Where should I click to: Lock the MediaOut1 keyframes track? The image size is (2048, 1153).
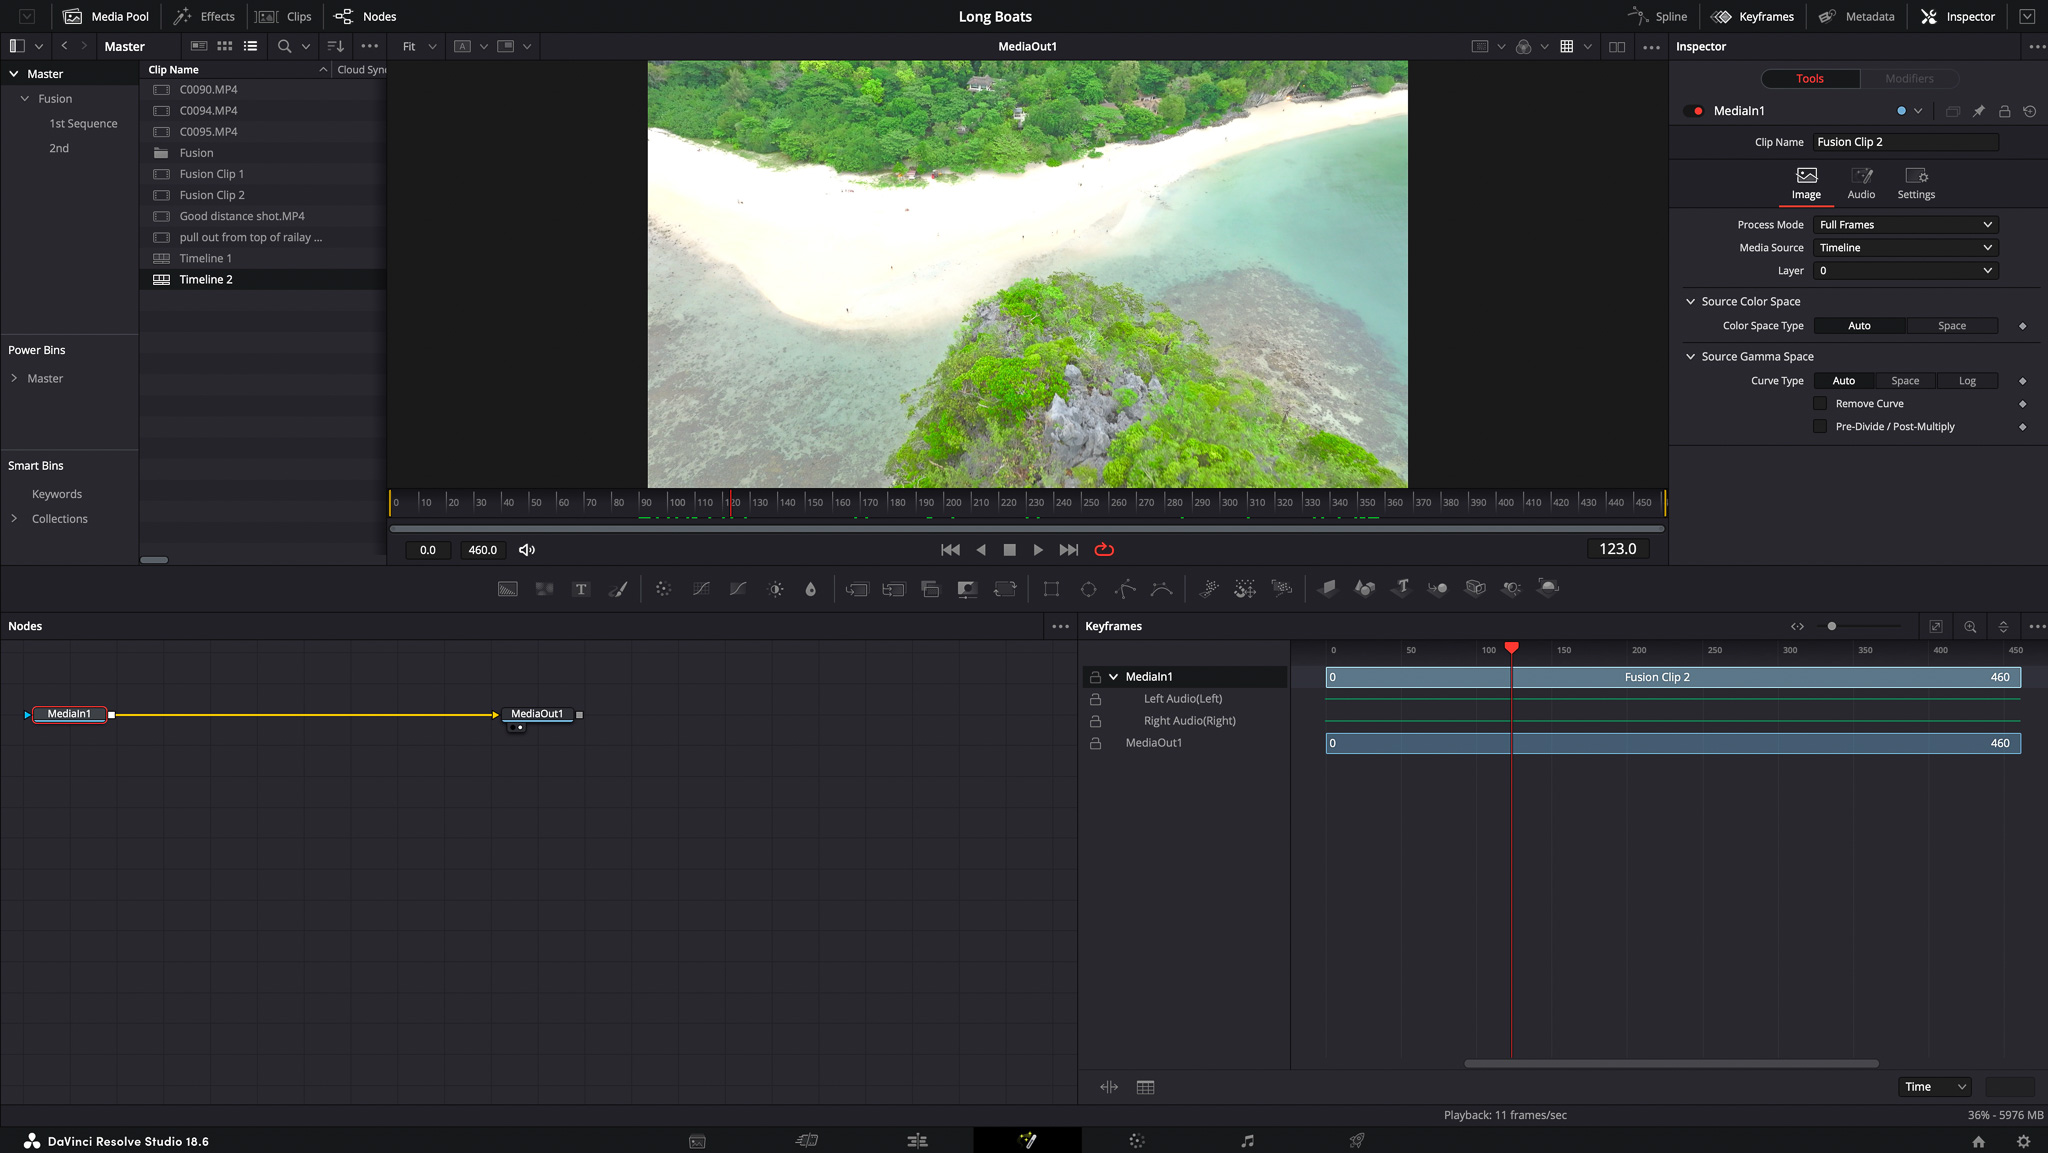(x=1095, y=743)
